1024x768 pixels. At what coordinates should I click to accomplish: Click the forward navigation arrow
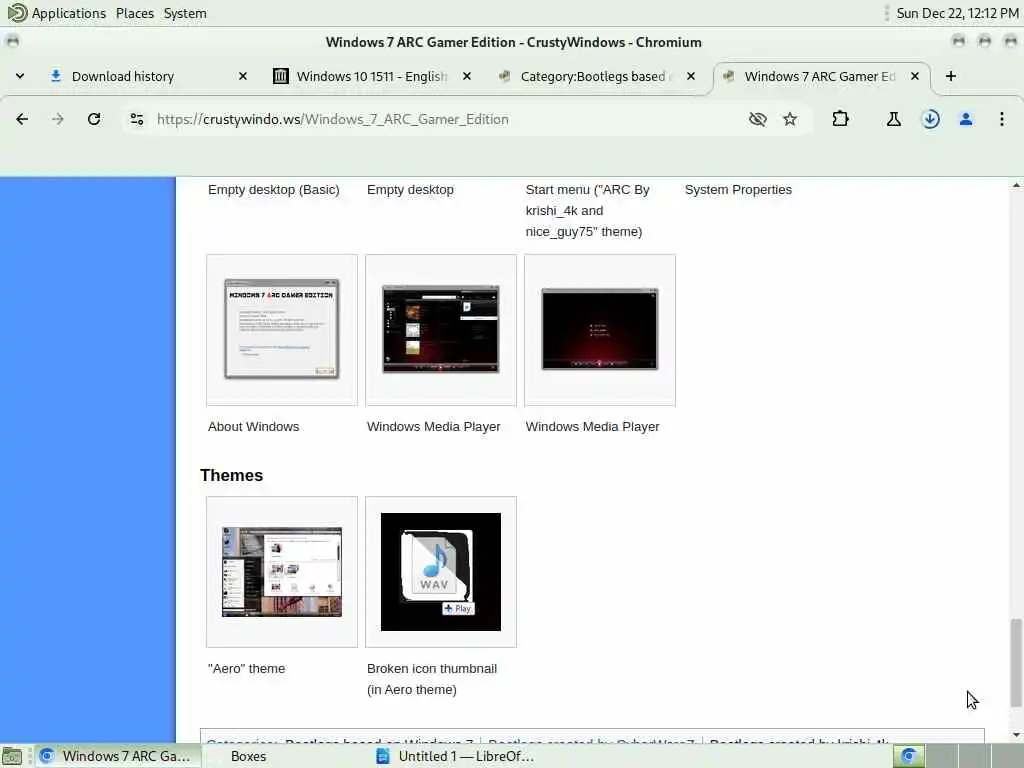pyautogui.click(x=58, y=119)
